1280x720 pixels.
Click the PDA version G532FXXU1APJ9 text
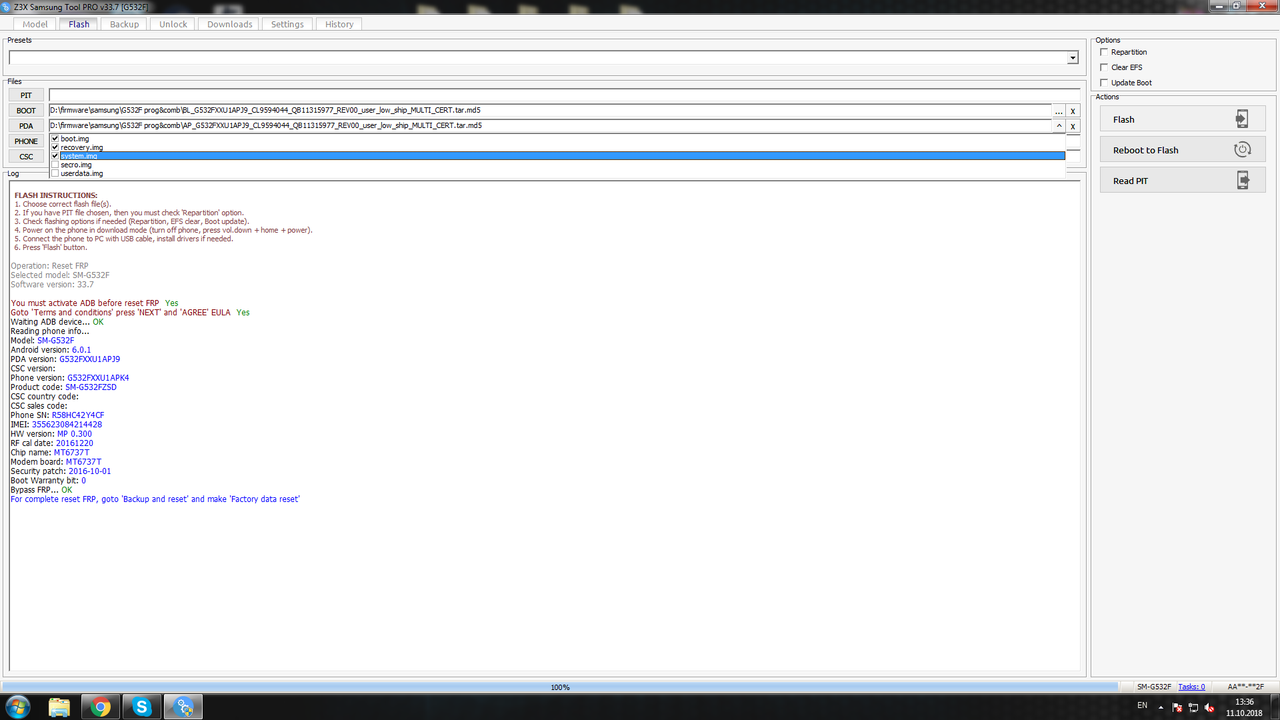(90, 359)
